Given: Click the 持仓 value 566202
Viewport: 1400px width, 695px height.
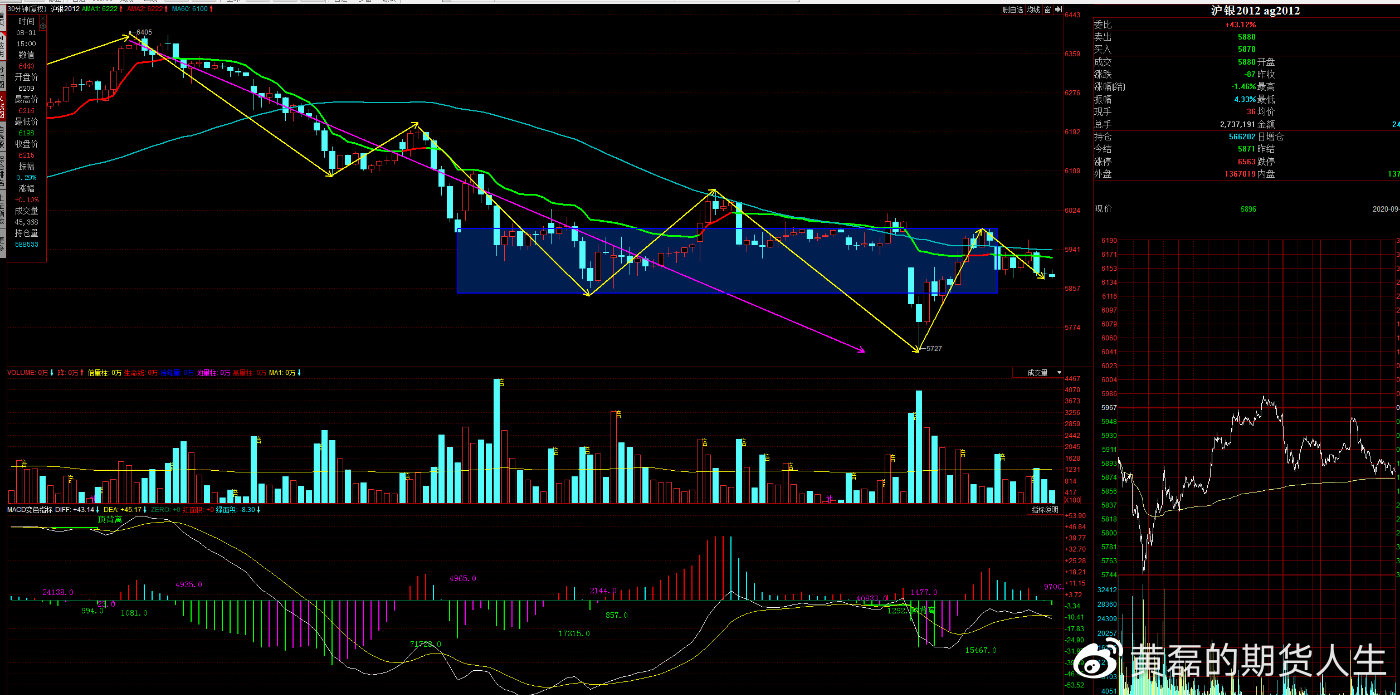Looking at the screenshot, I should (1243, 136).
